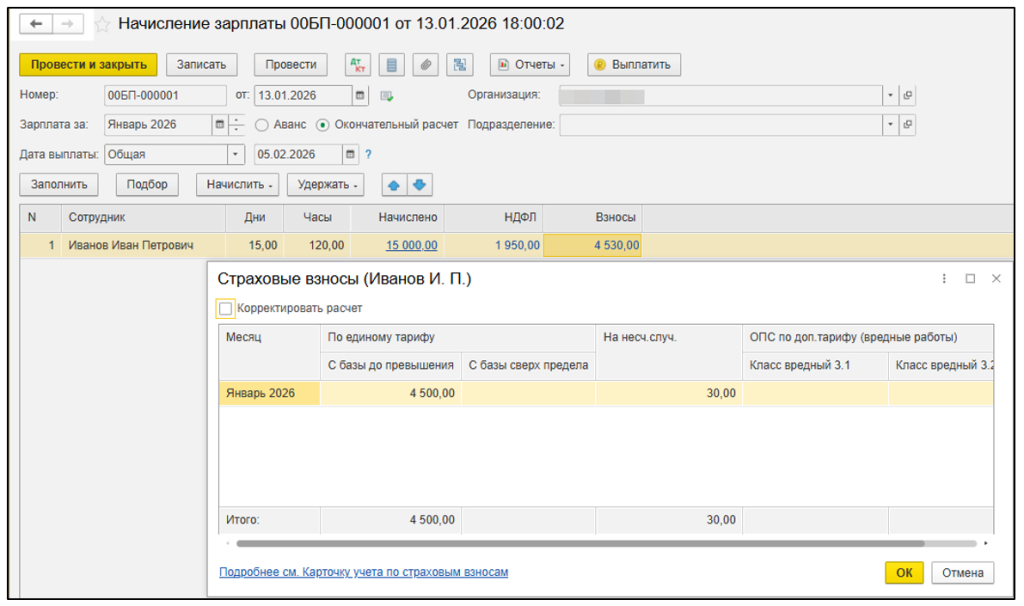Expand the Дата выплаты dropdown
The image size is (1024, 606).
[235, 155]
